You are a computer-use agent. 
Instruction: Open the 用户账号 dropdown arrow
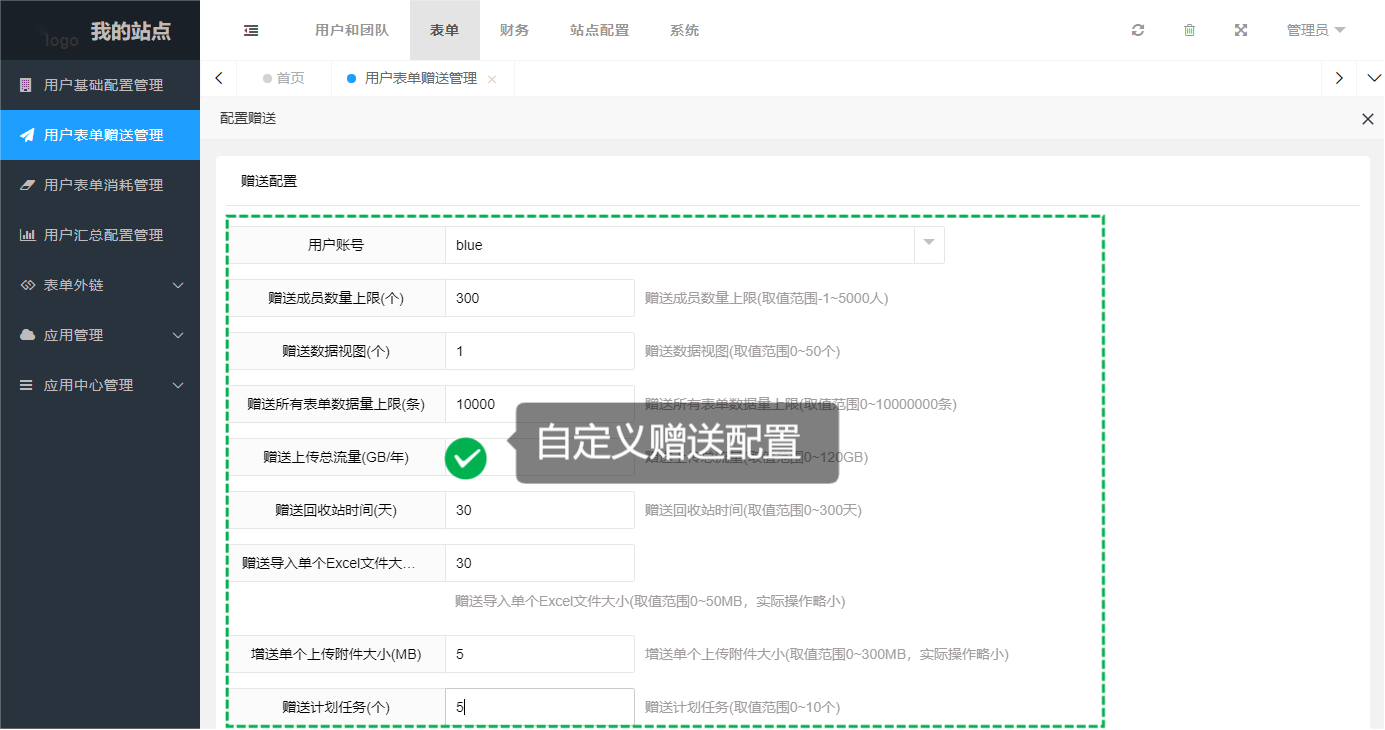point(929,244)
